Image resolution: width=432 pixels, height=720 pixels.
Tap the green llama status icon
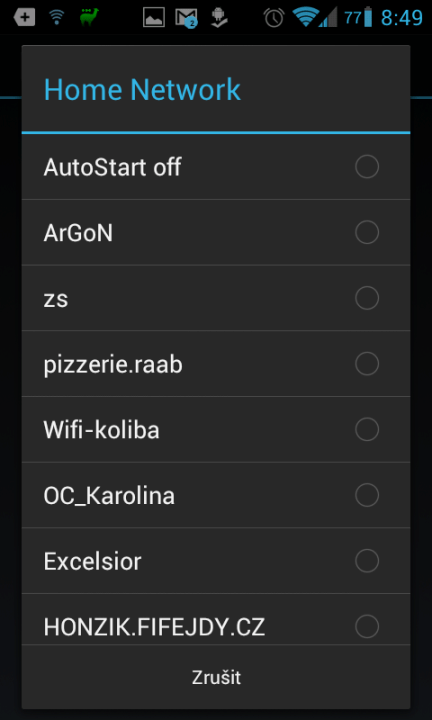tap(89, 17)
